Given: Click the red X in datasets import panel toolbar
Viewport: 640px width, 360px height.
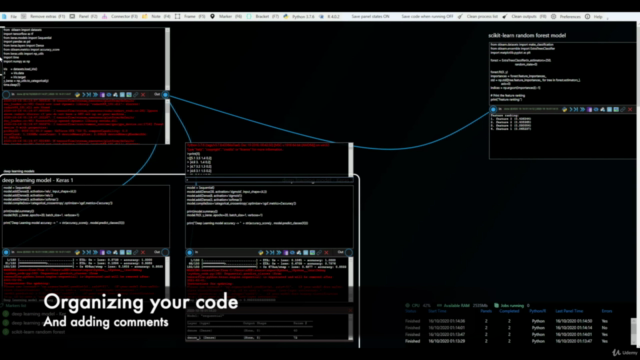Looking at the screenshot, I should [143, 95].
